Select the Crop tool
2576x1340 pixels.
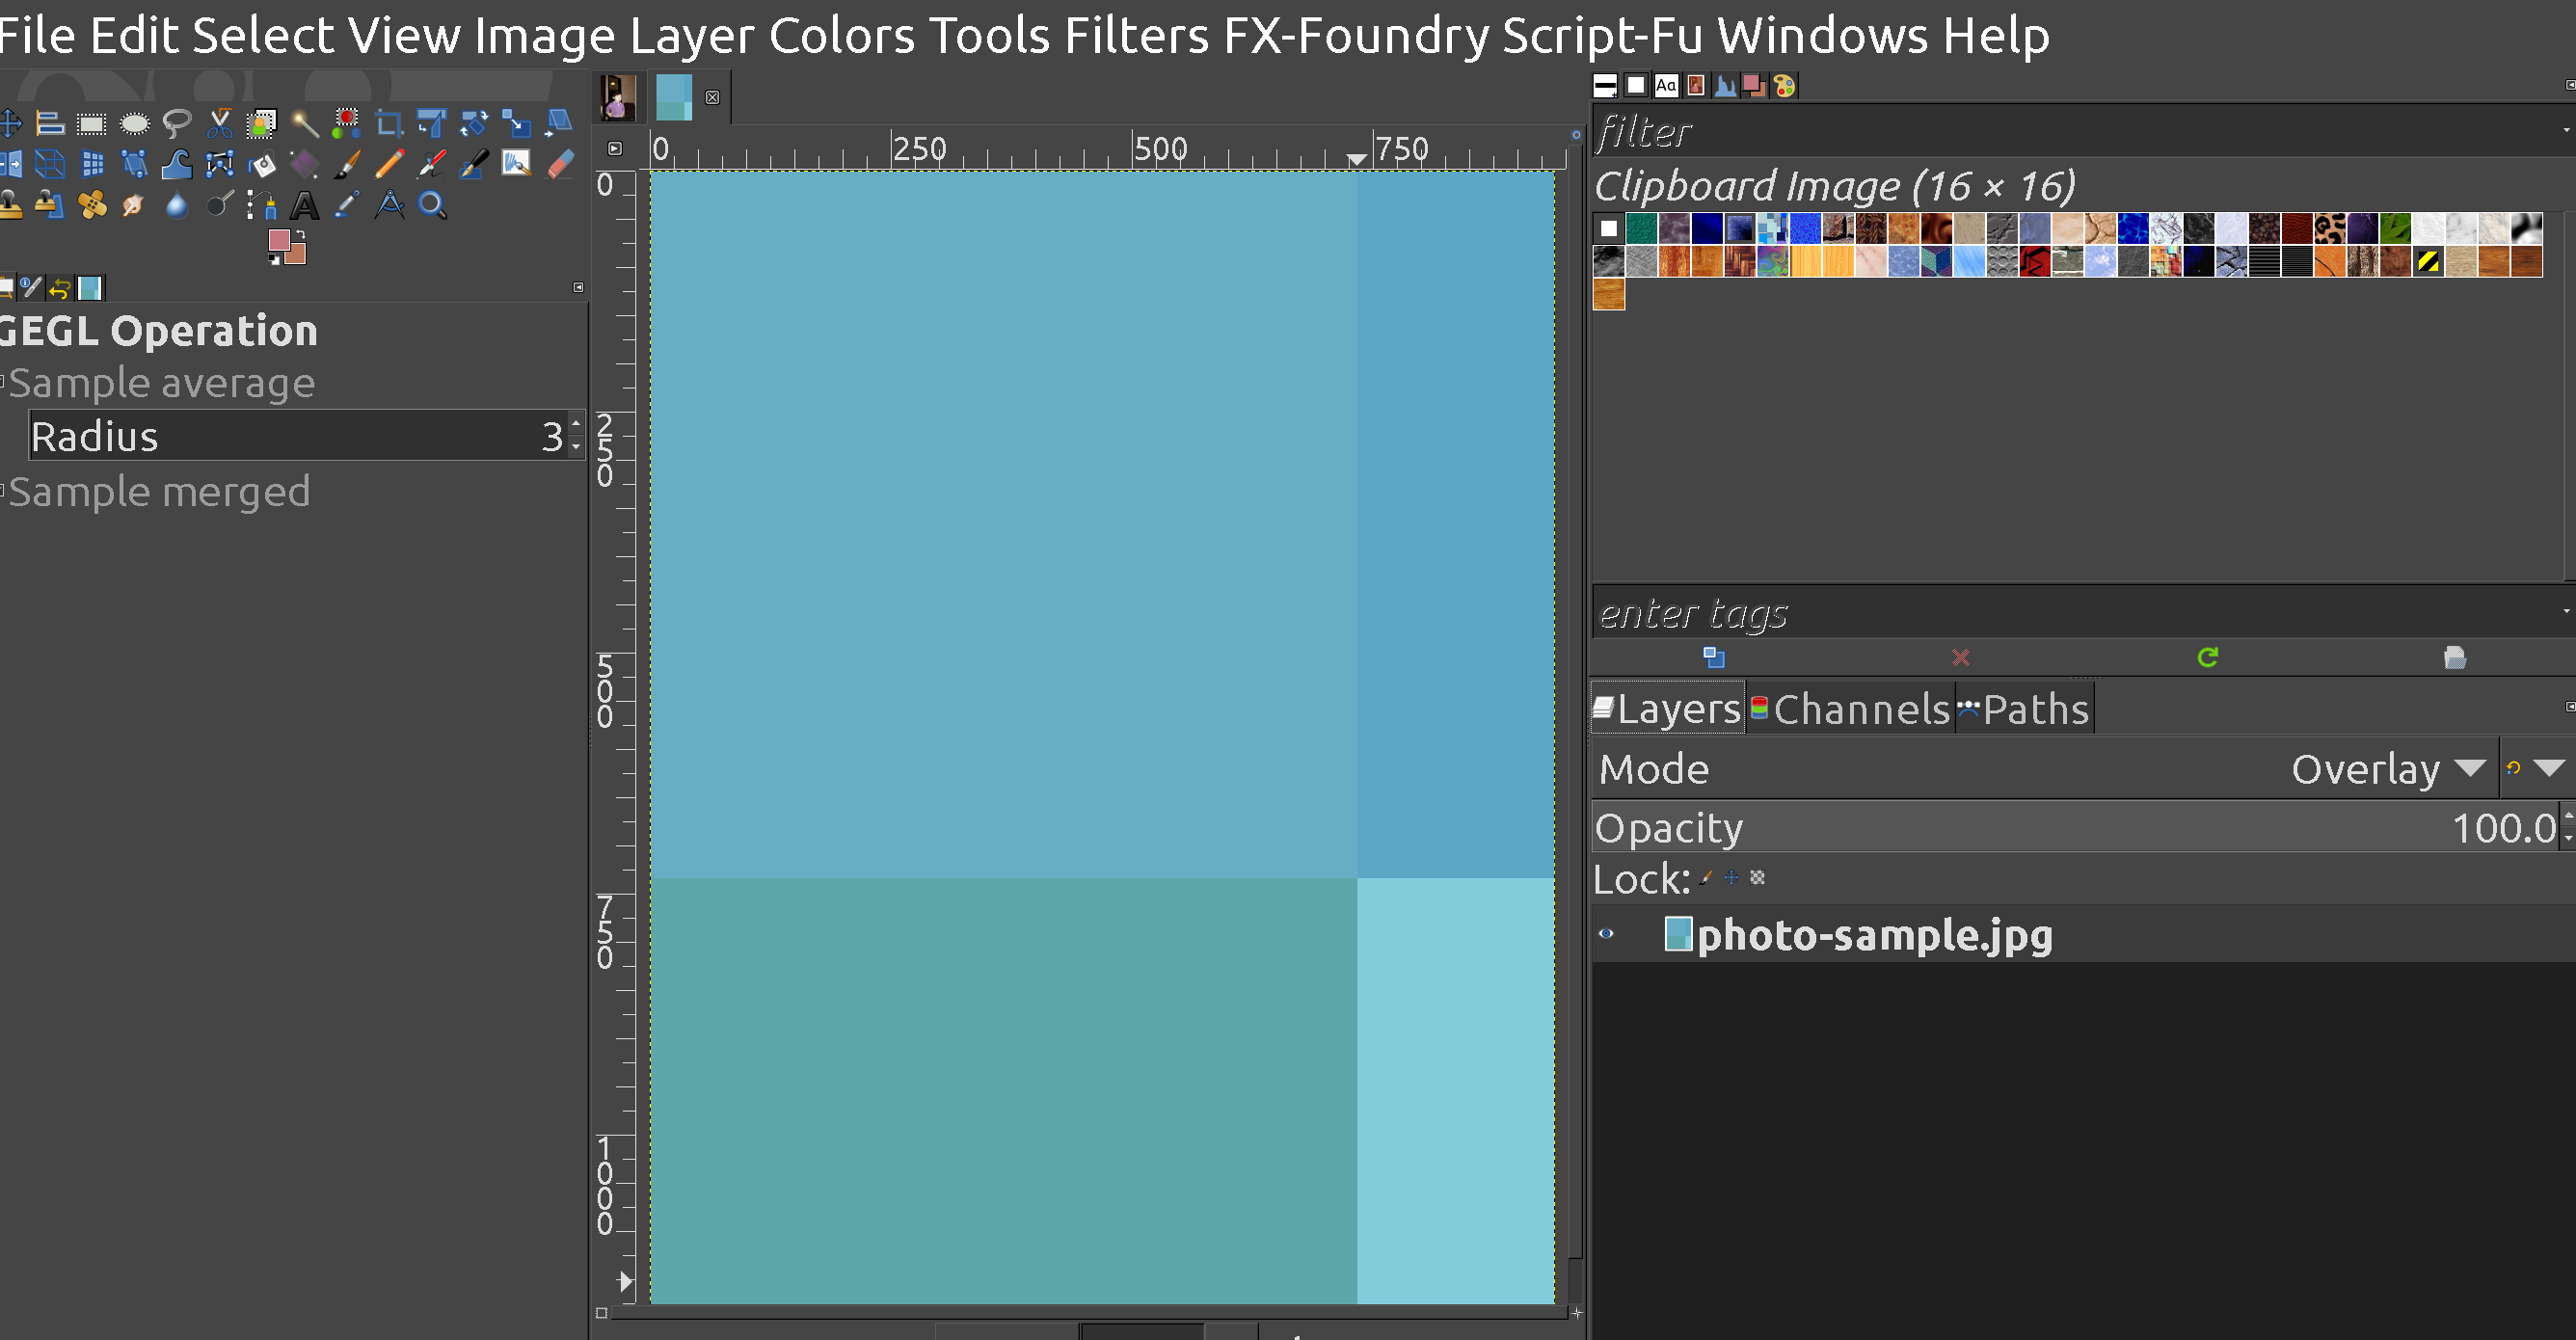[388, 124]
